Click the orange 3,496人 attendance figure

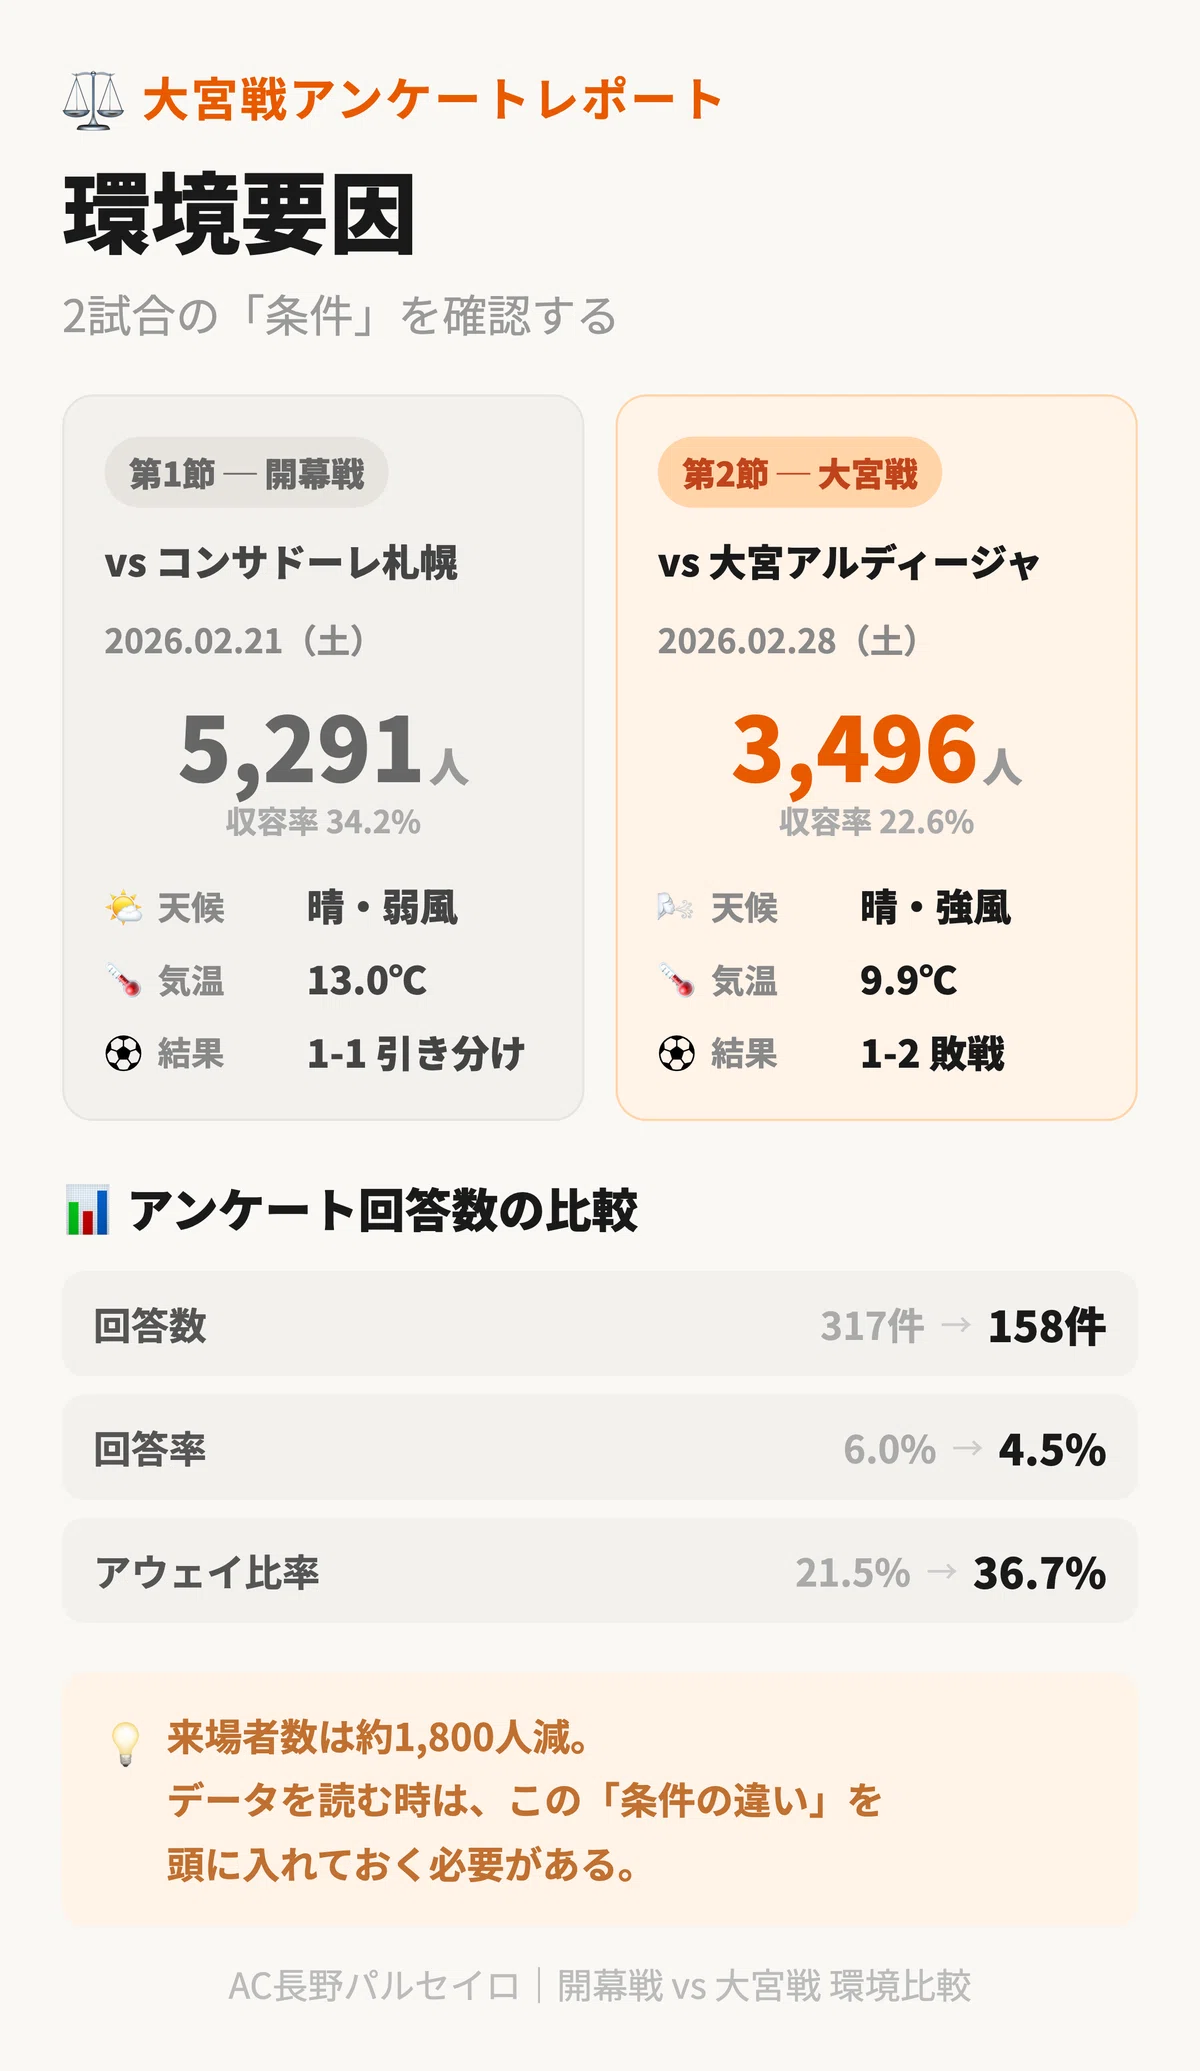coord(876,749)
